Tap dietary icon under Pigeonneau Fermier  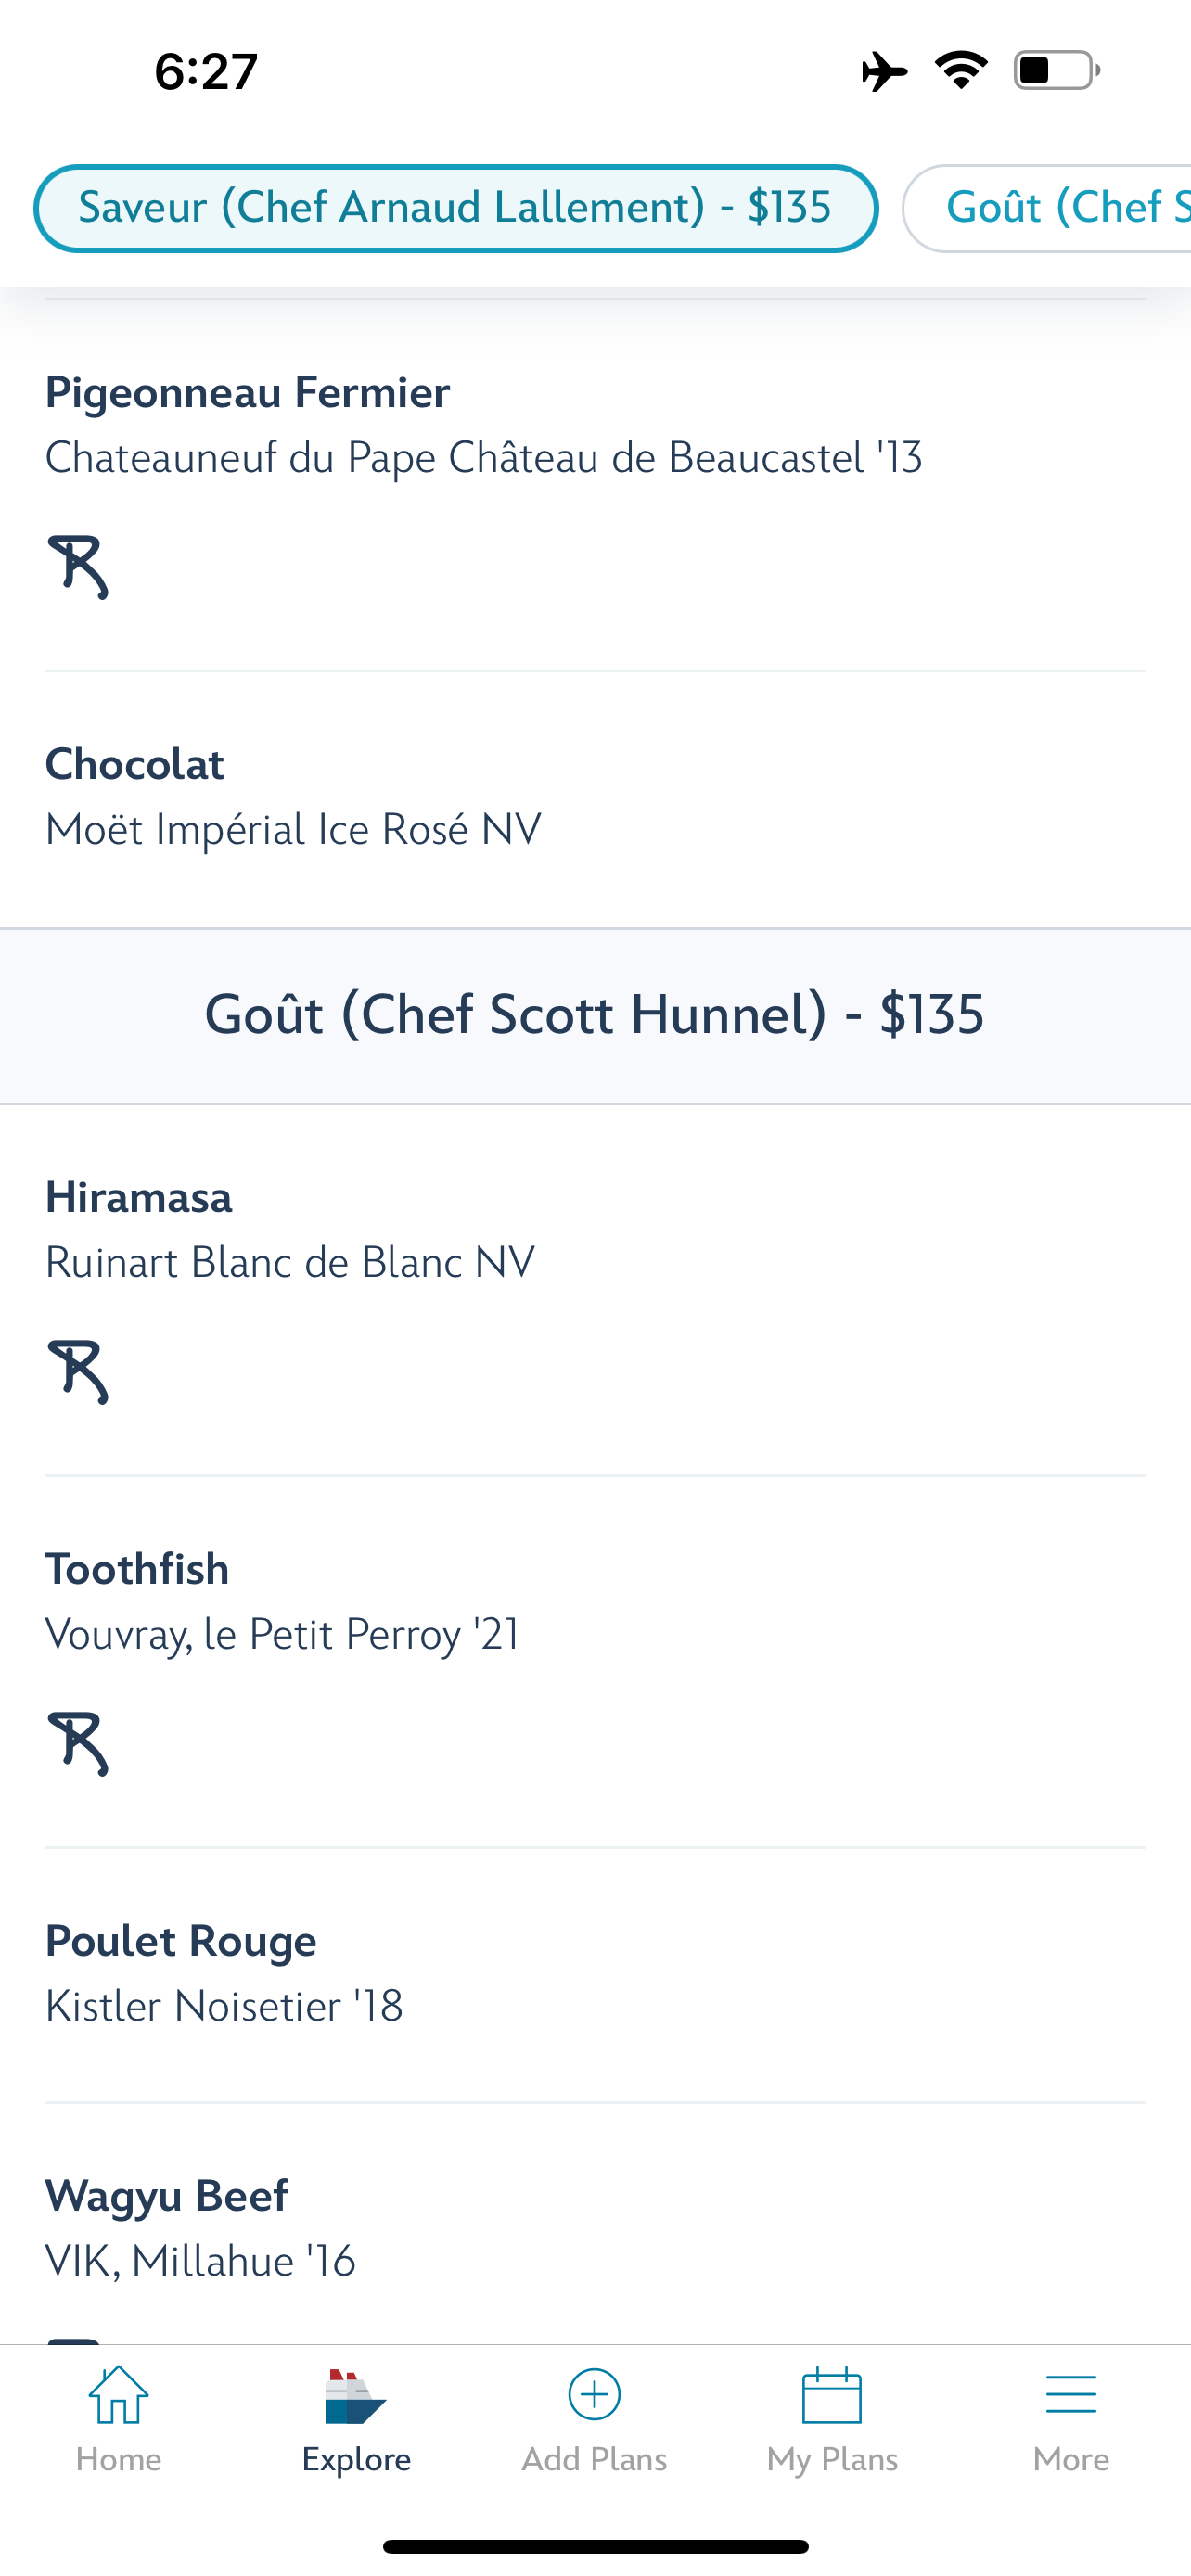tap(78, 566)
